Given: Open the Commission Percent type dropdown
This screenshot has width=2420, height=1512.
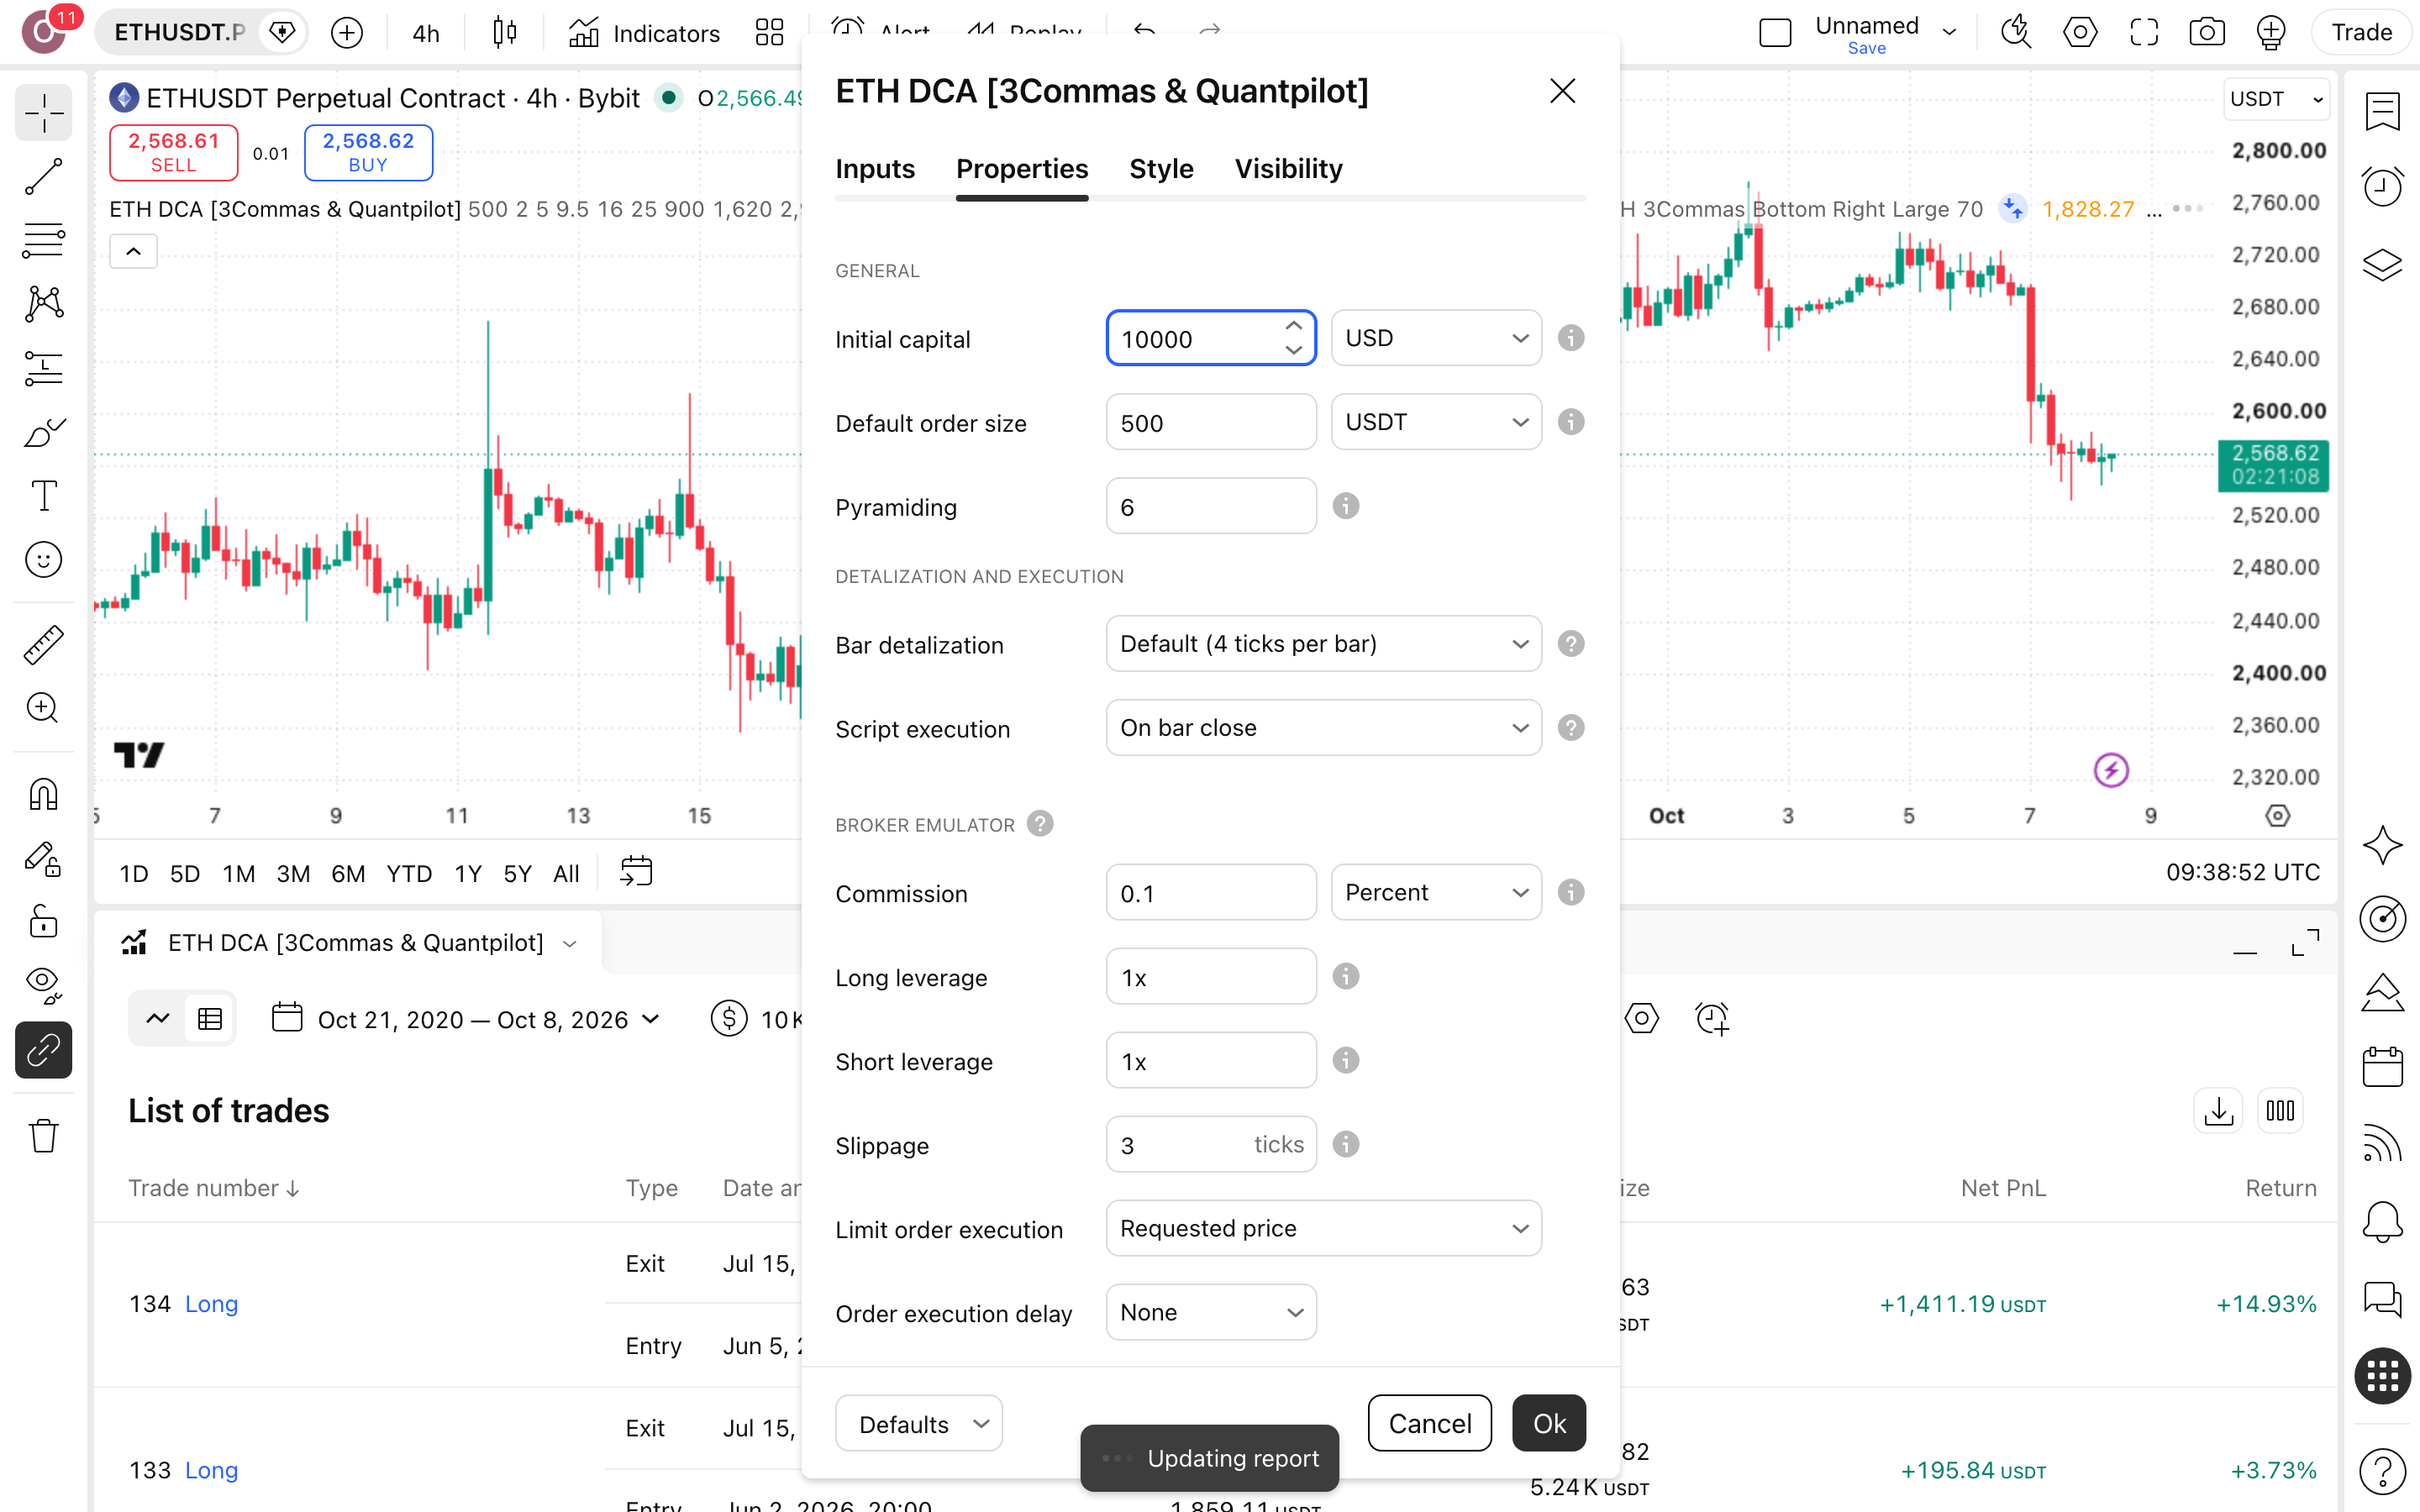Looking at the screenshot, I should pos(1436,892).
